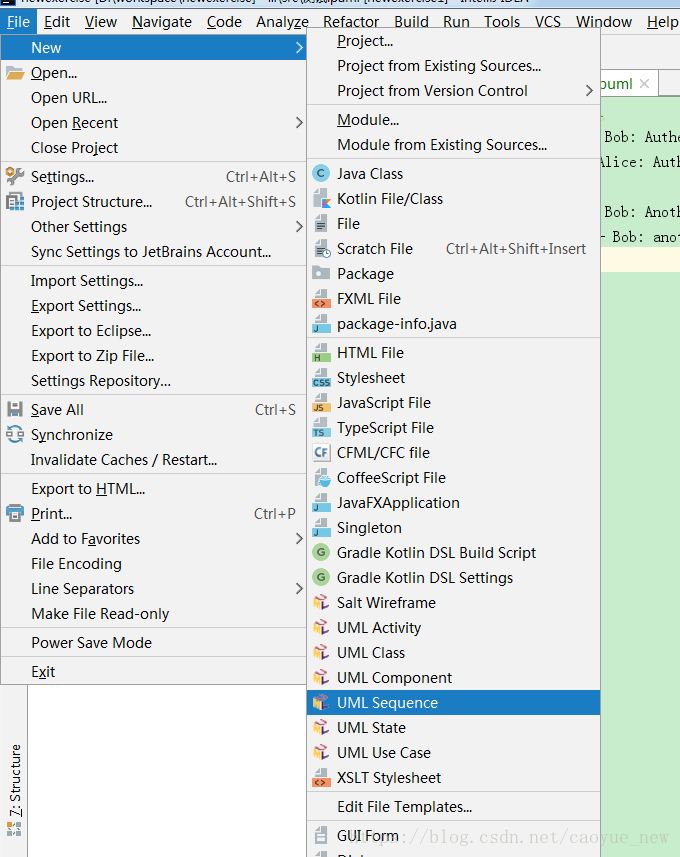680x857 pixels.
Task: Choose UML Component entry
Action: click(x=453, y=678)
